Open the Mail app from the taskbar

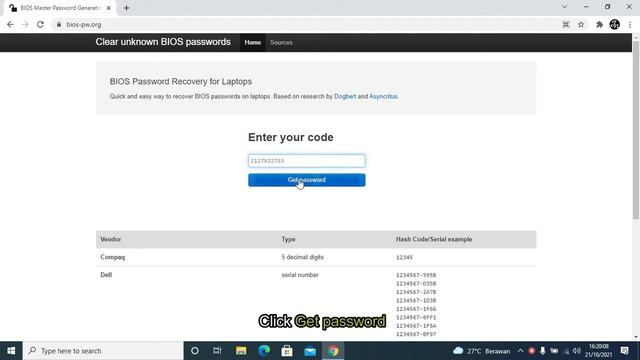[310, 351]
